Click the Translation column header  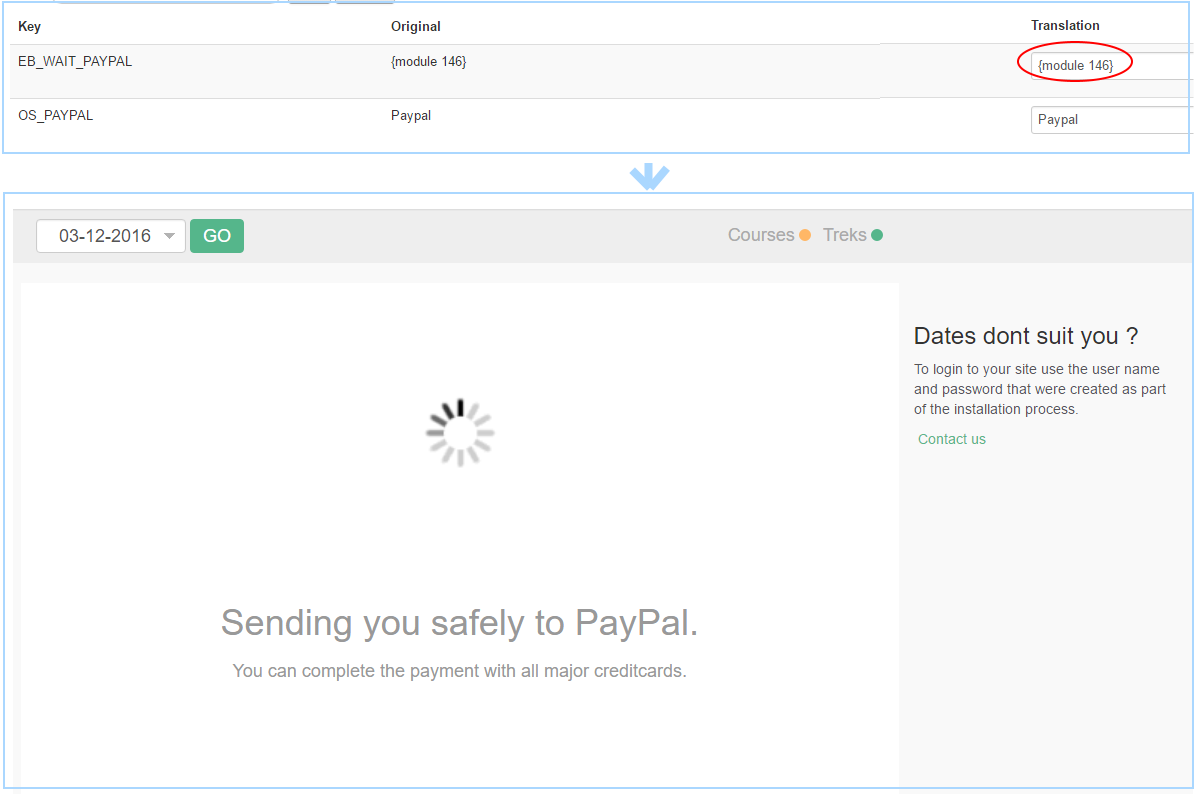[x=1065, y=25]
